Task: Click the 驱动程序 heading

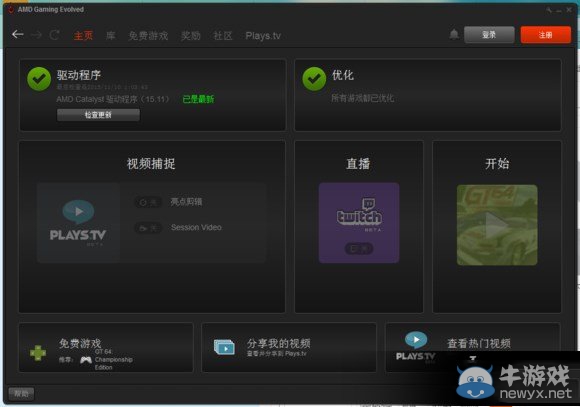Action: tap(78, 75)
